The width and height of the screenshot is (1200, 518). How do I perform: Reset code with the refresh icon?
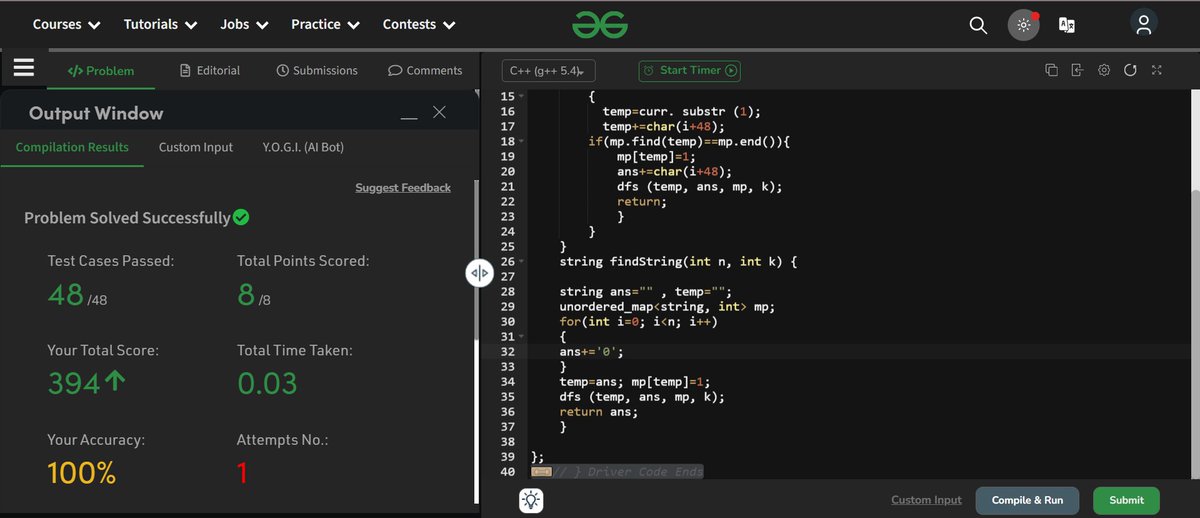[1130, 70]
